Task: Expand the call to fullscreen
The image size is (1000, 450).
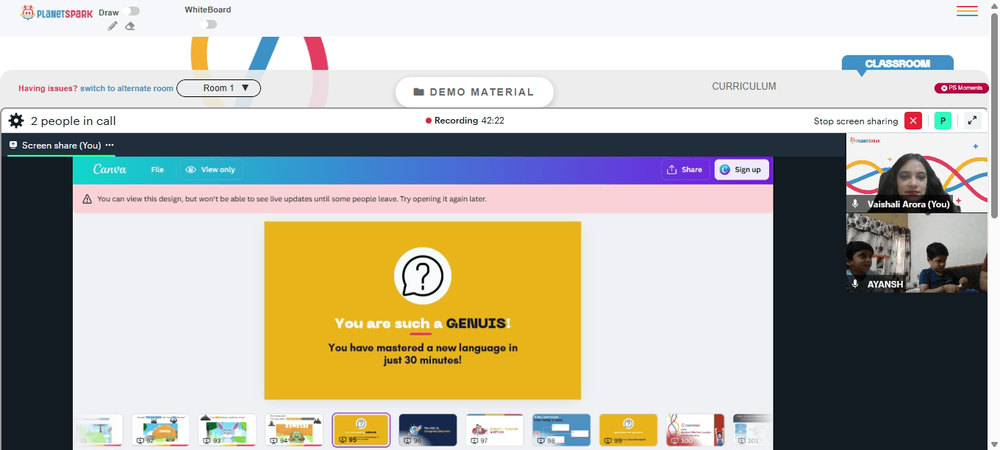Action: (972, 120)
